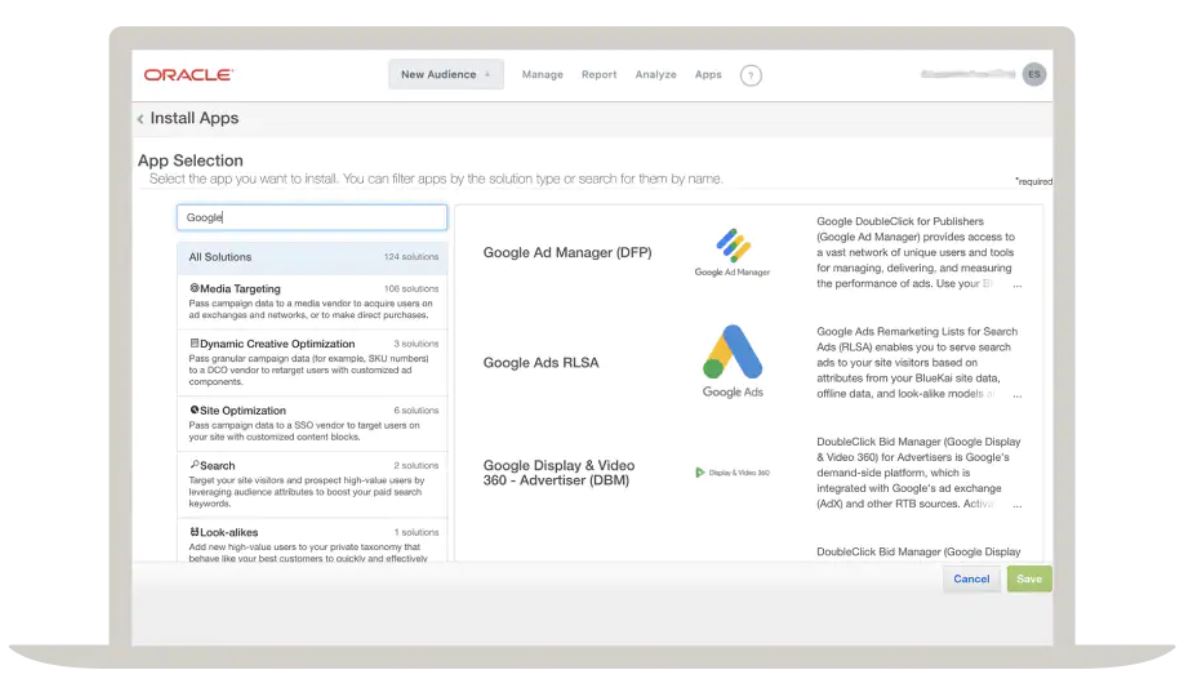Open the New Audience dropdown
Screen dimensions: 1198x680
pyautogui.click(x=445, y=74)
